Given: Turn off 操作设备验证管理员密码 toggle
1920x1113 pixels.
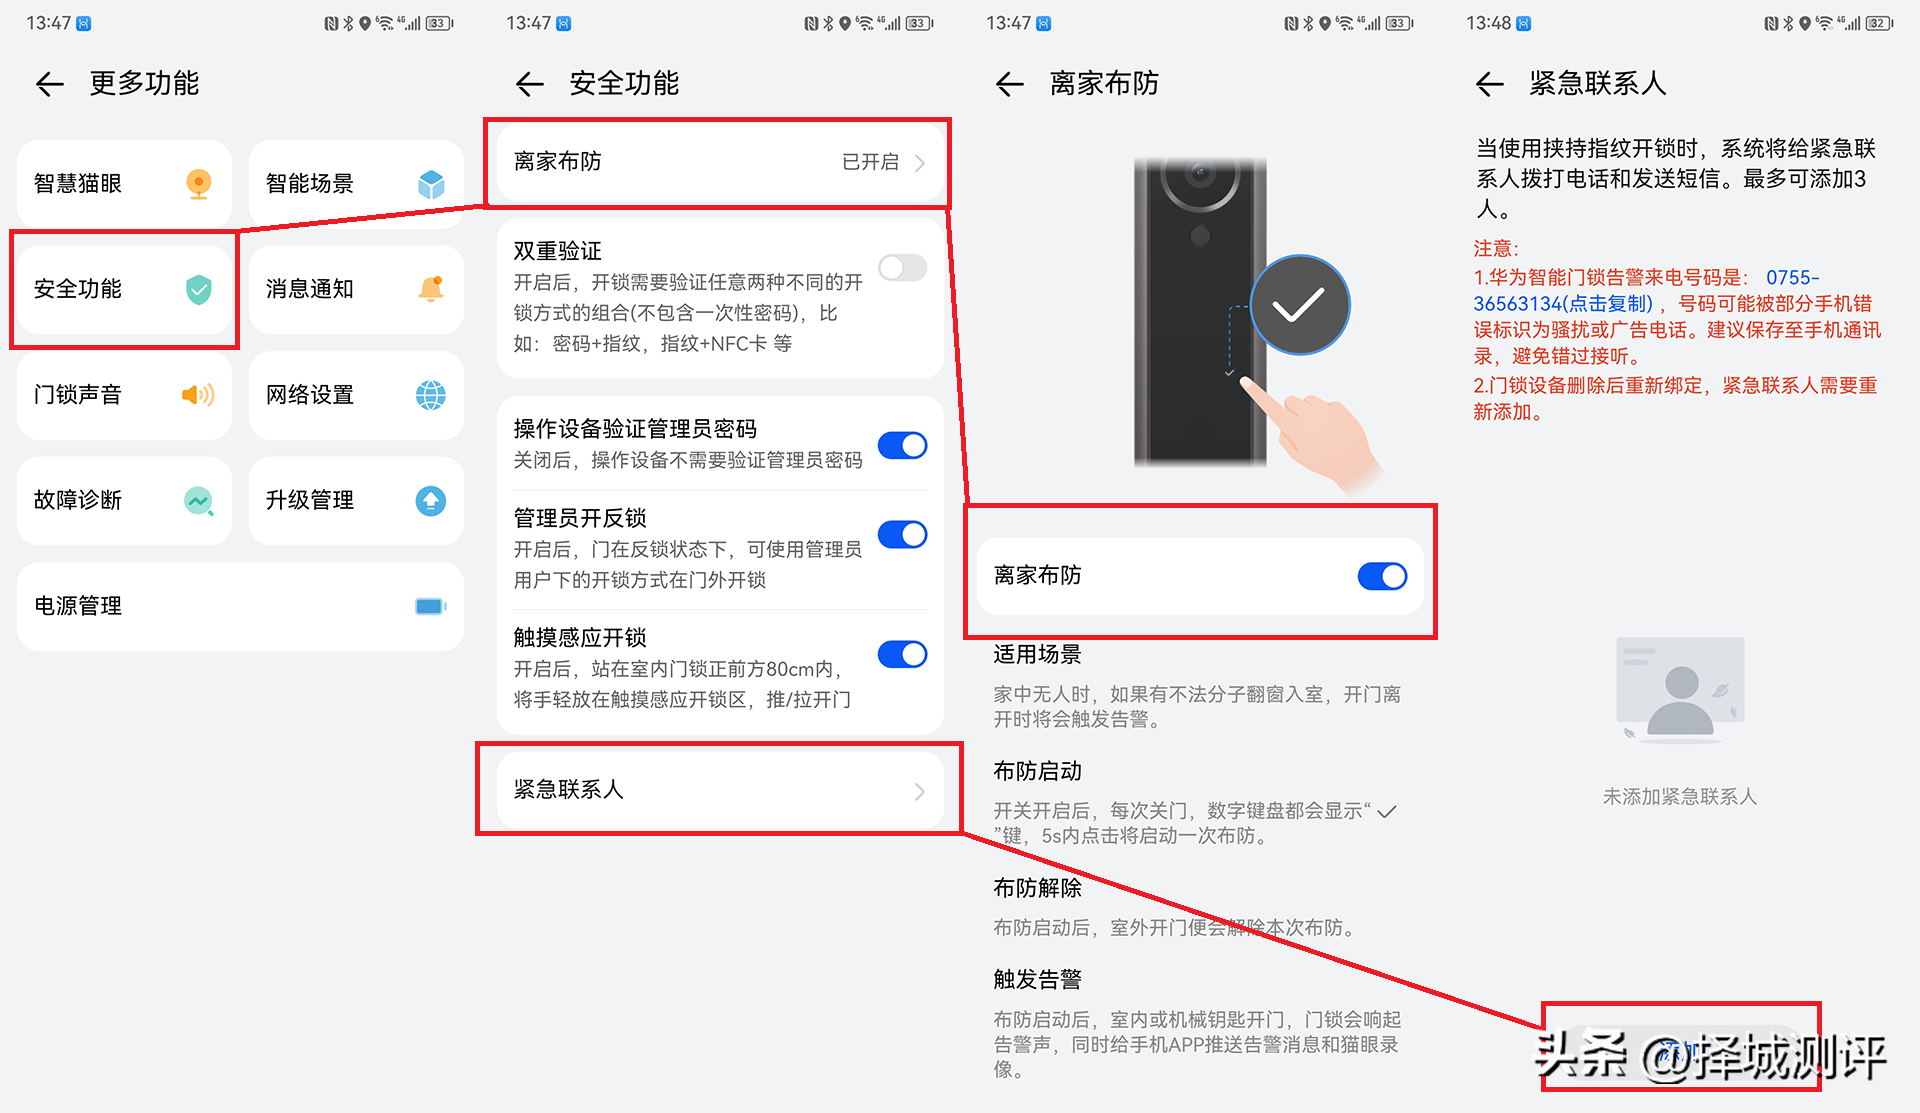Looking at the screenshot, I should tap(903, 445).
